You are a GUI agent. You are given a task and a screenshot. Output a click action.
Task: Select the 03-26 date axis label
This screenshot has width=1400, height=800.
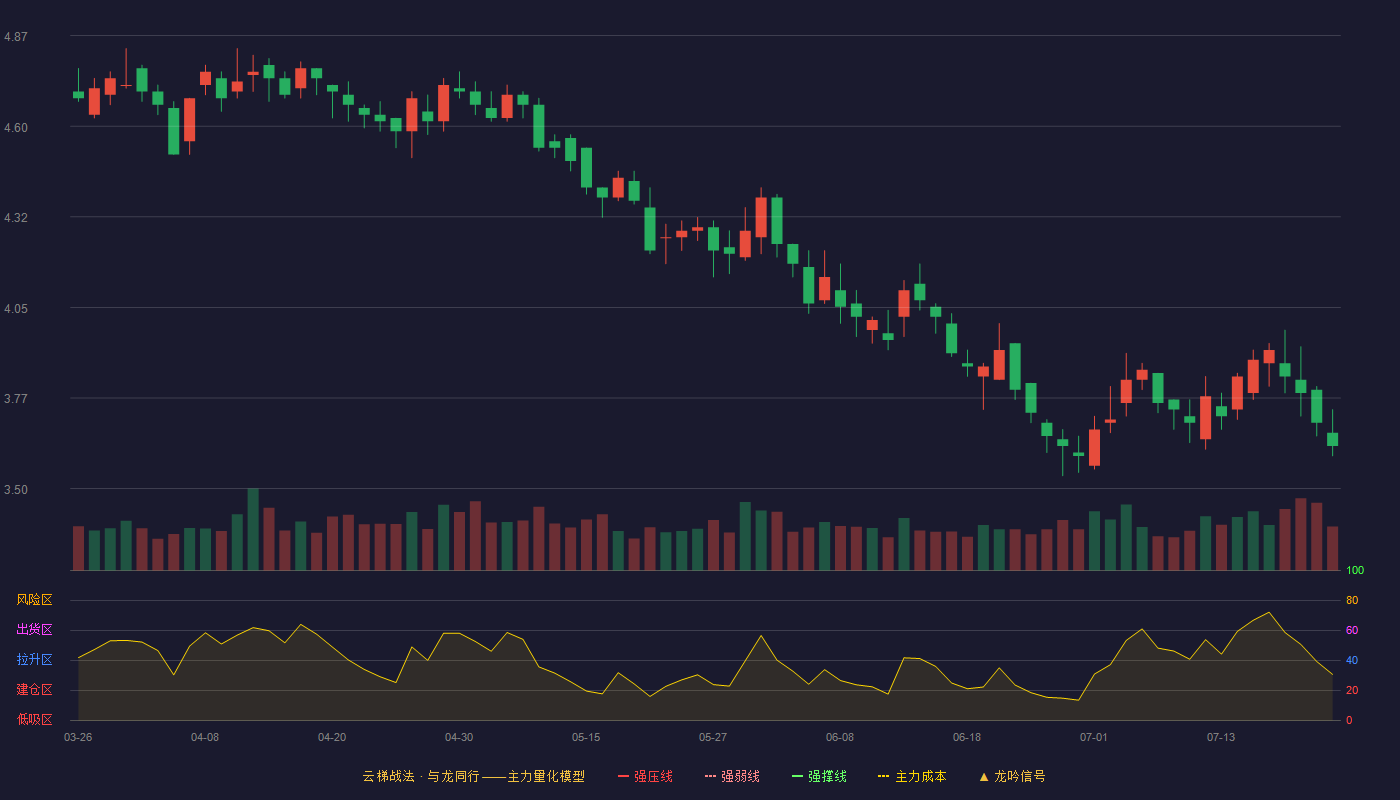tap(78, 737)
